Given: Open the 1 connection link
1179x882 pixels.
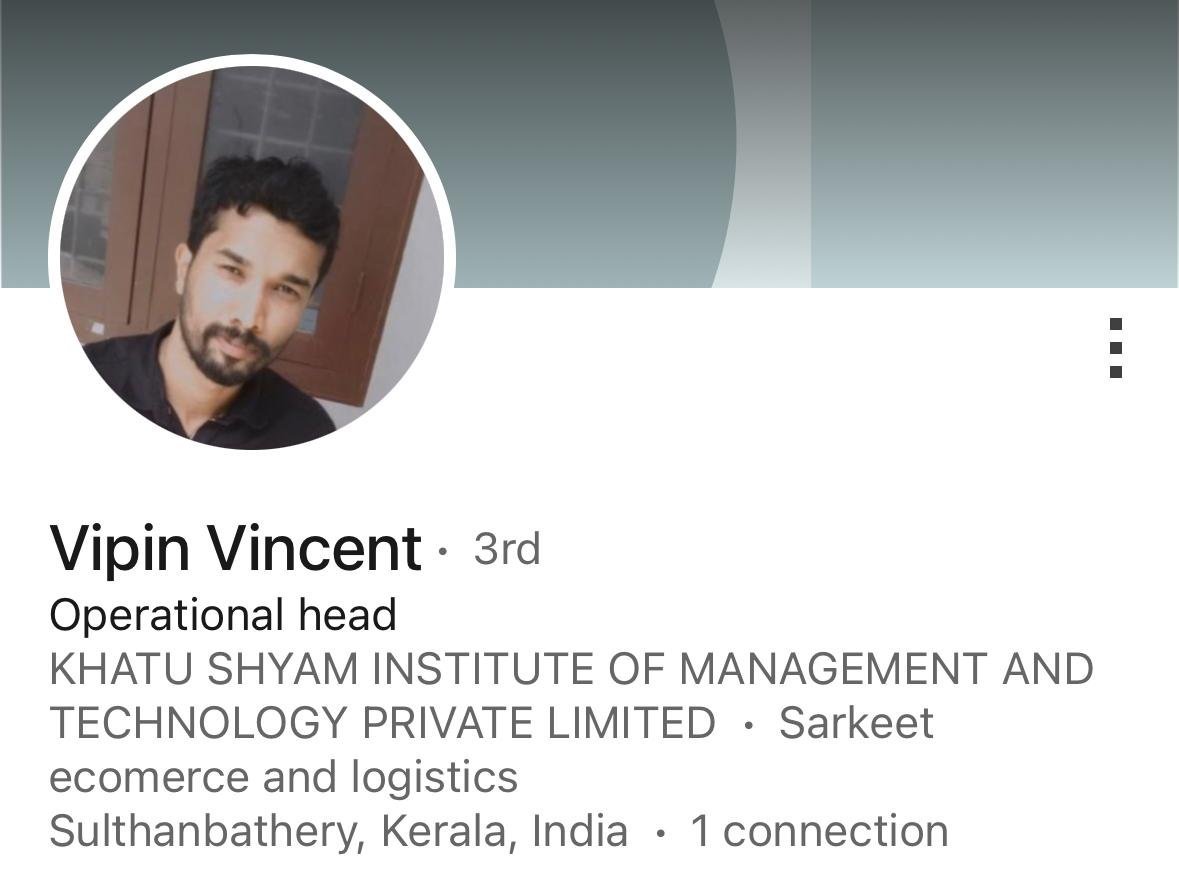Looking at the screenshot, I should (820, 831).
